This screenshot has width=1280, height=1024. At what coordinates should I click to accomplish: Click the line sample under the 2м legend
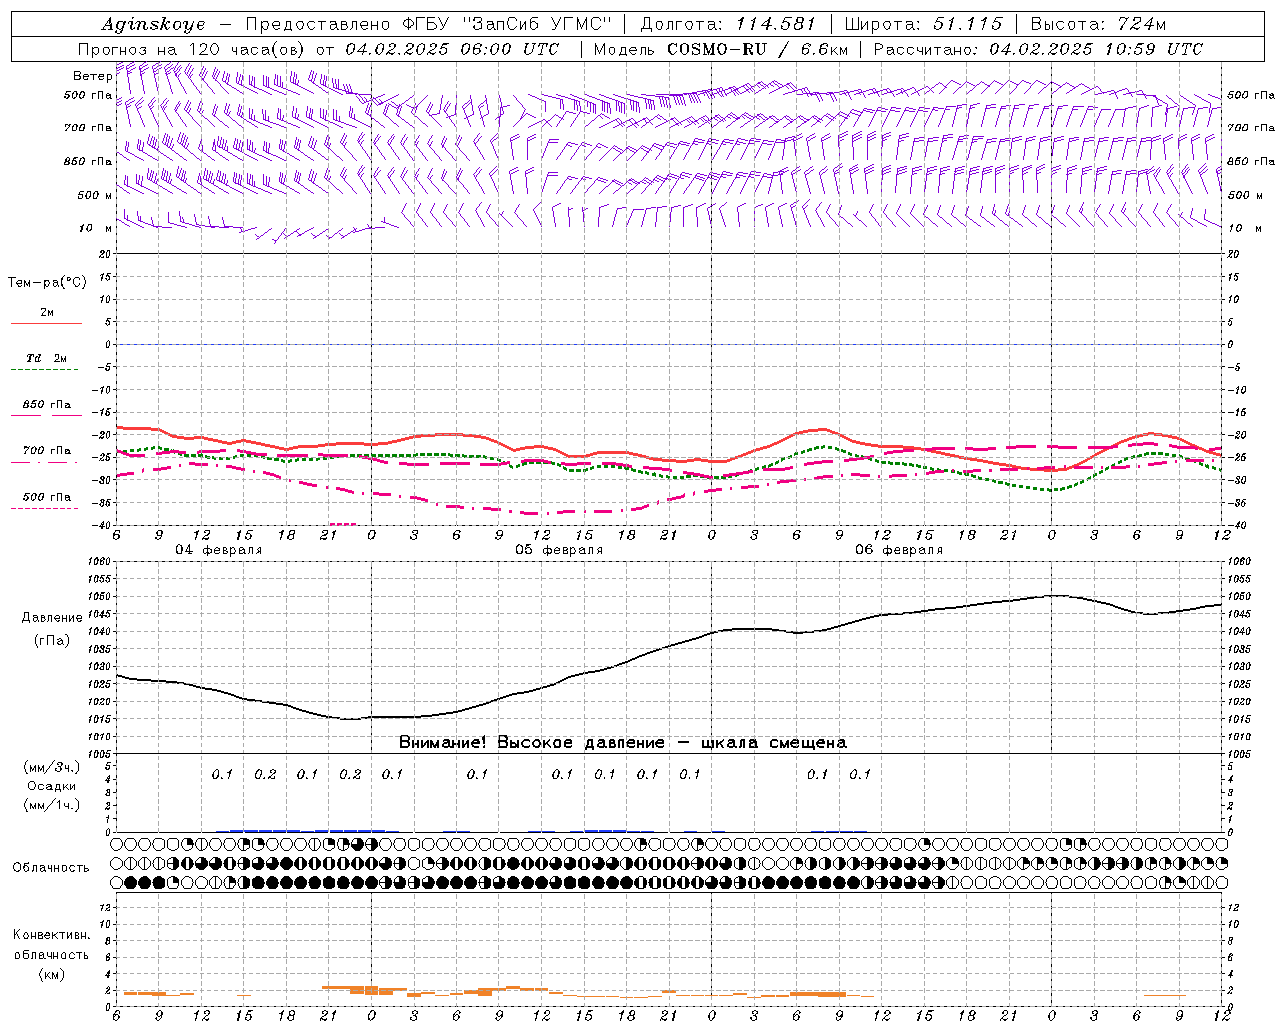click(46, 323)
